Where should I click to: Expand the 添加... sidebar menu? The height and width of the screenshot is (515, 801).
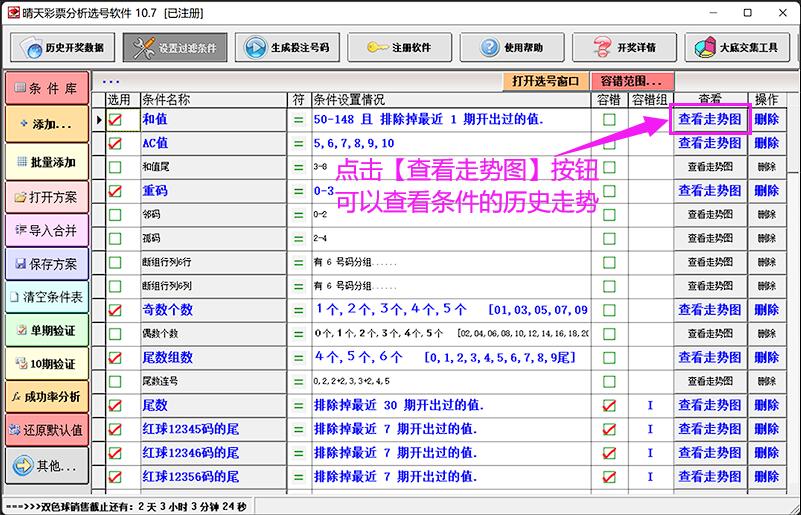46,124
